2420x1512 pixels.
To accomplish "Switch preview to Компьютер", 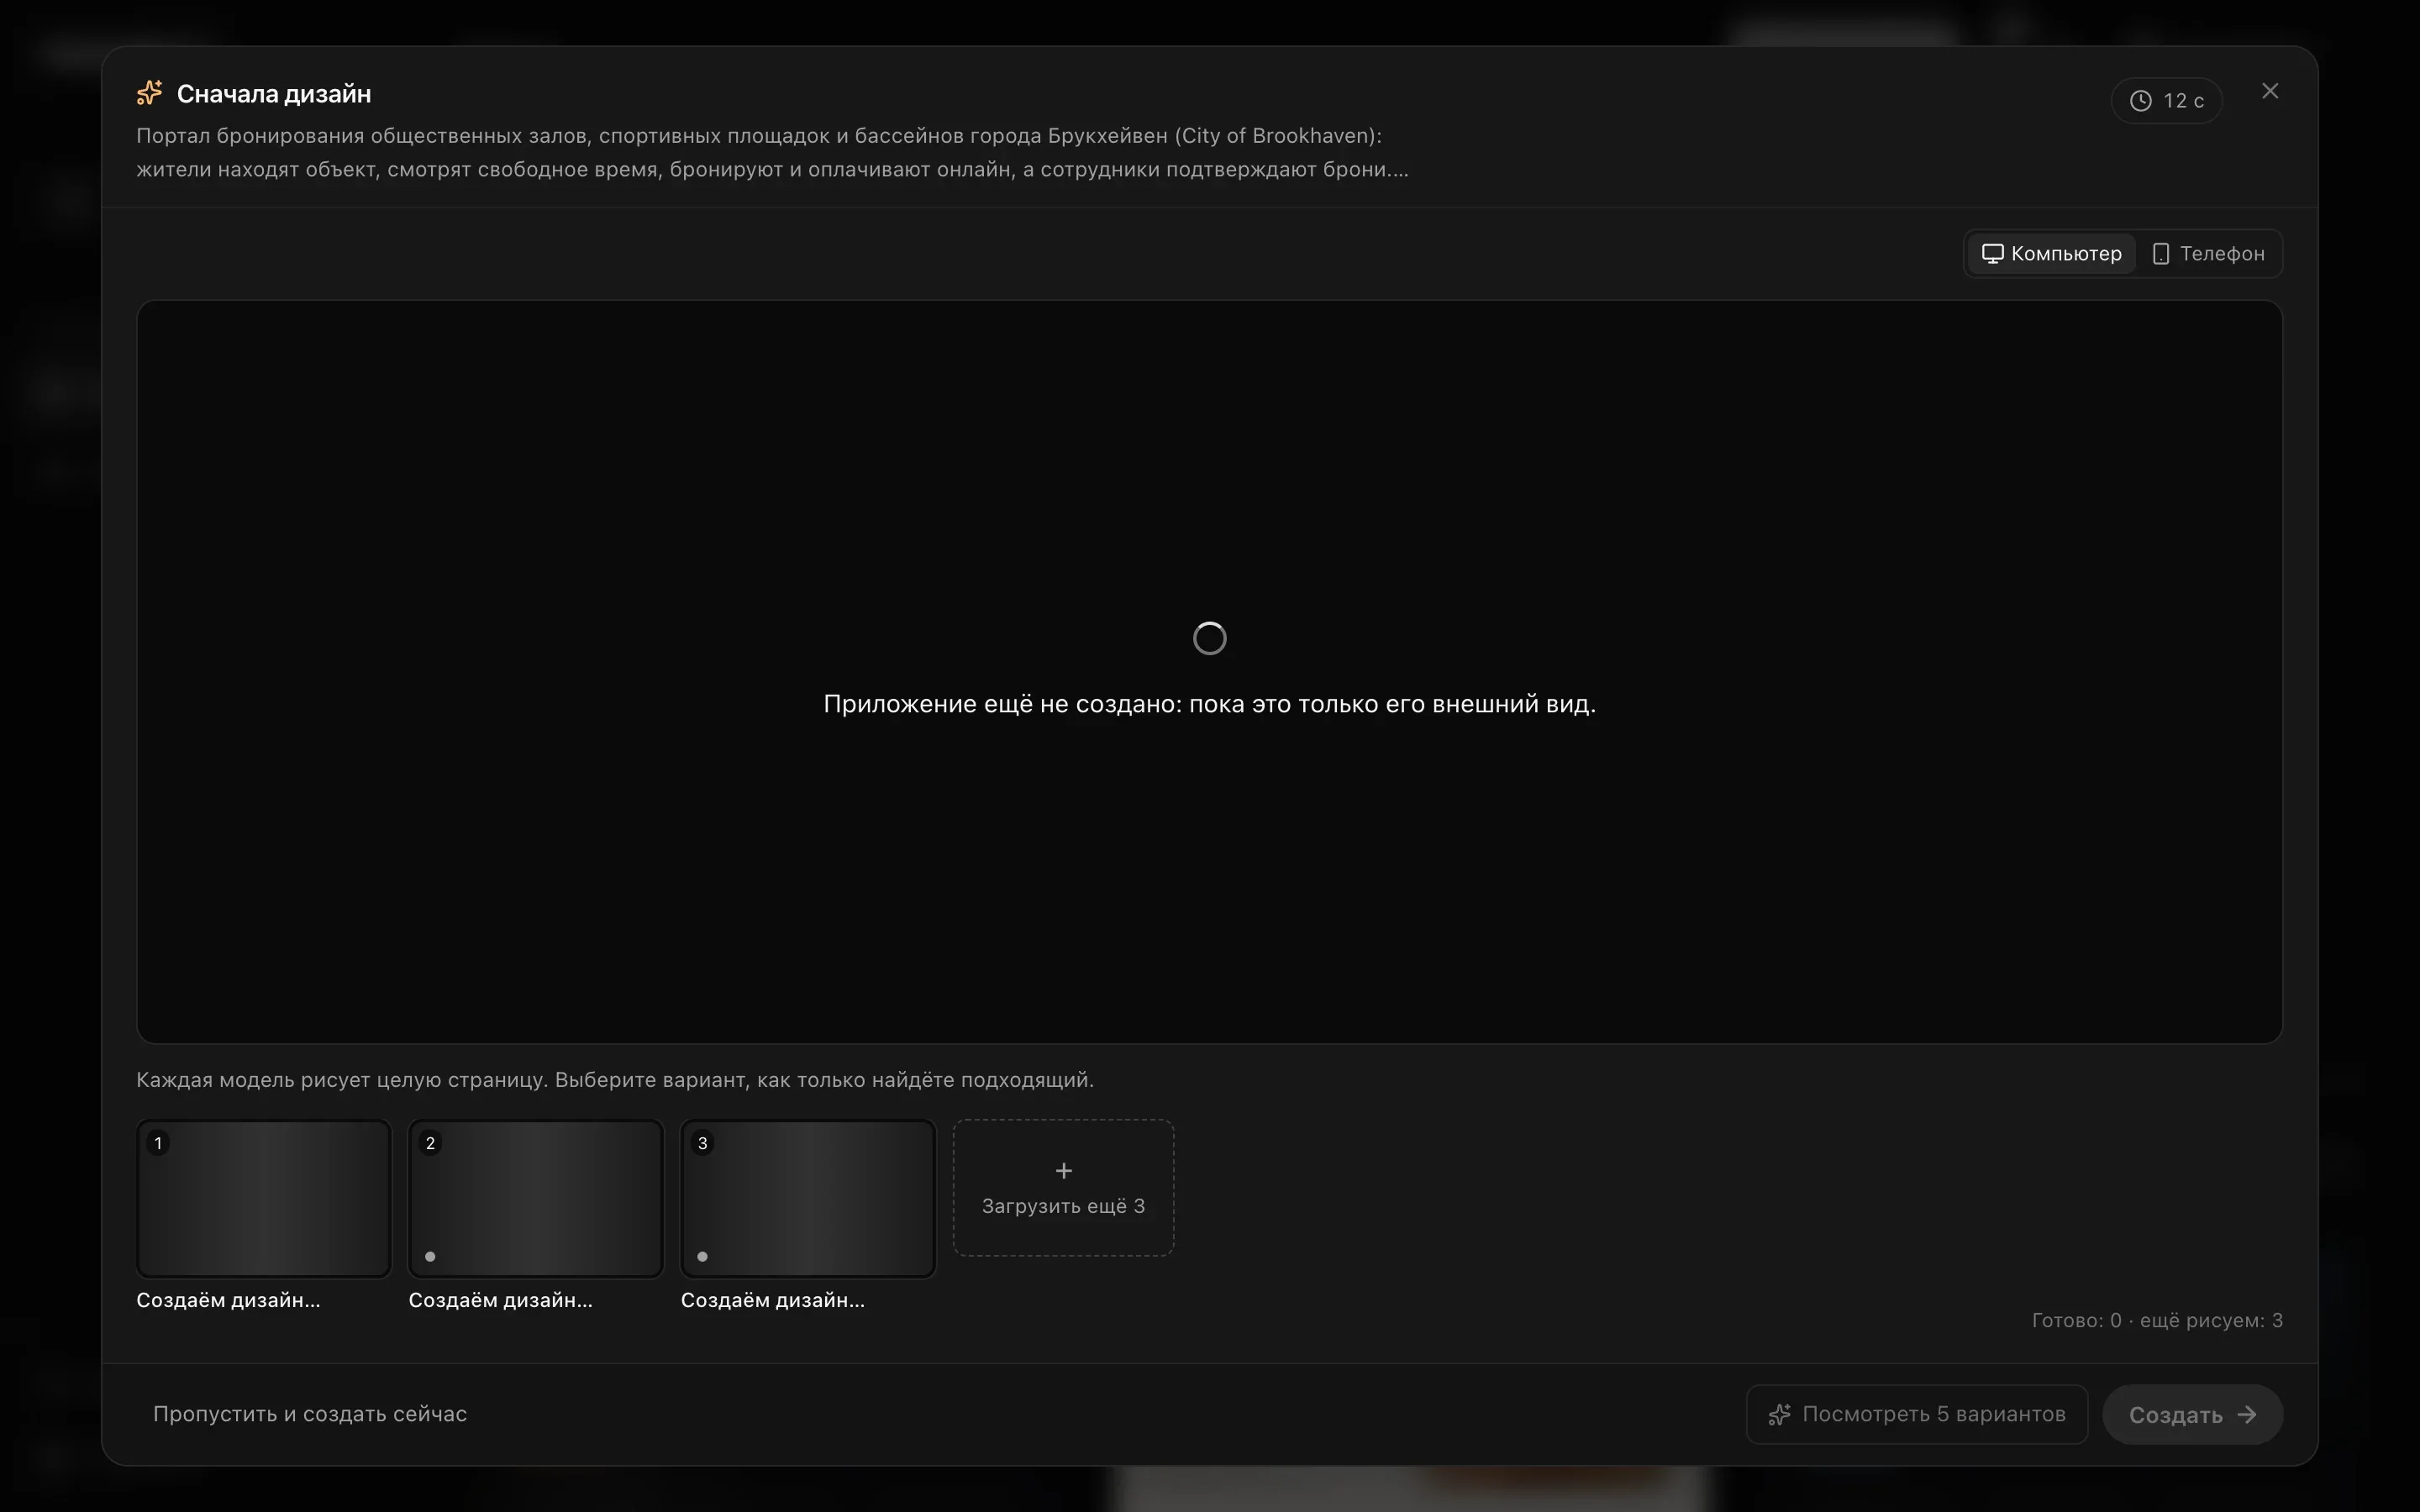I will (x=2051, y=254).
